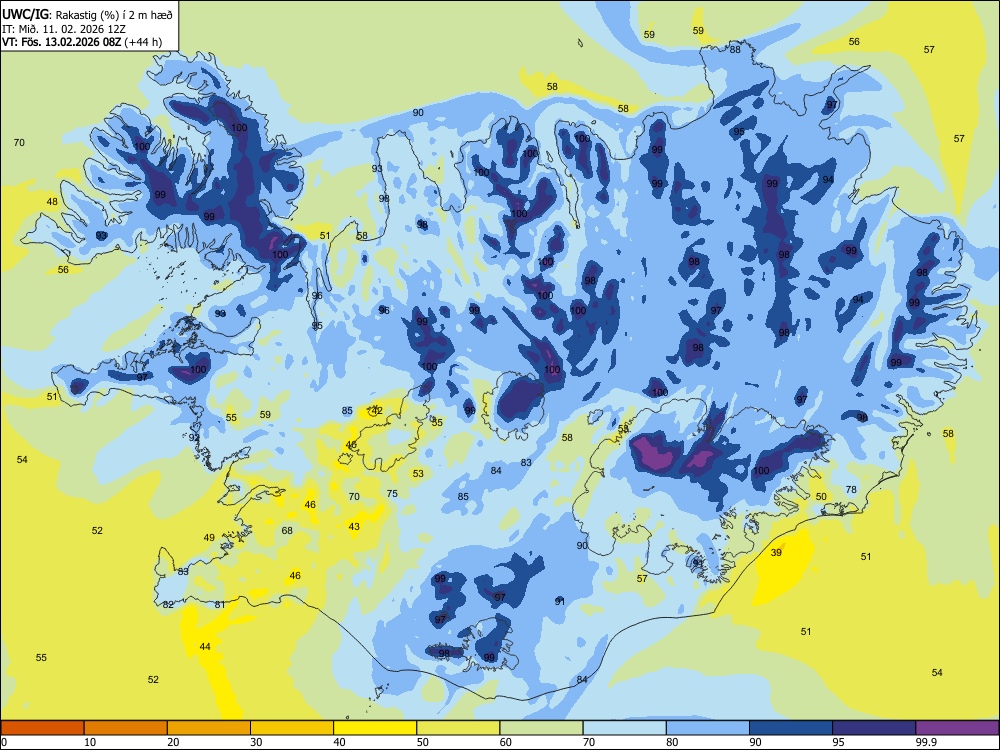Click the '39' value on the southeast coast
The height and width of the screenshot is (750, 1000).
click(x=776, y=552)
